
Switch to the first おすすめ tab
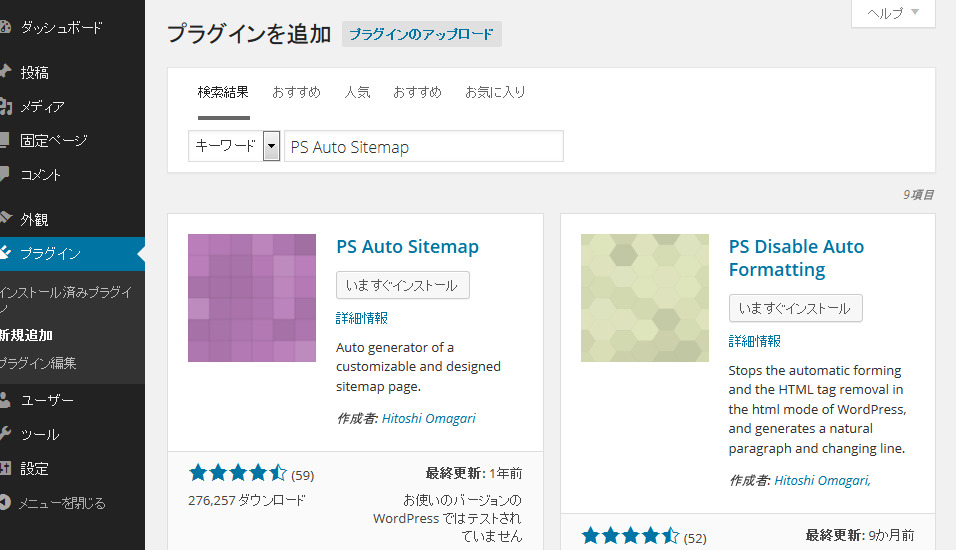pyautogui.click(x=296, y=92)
